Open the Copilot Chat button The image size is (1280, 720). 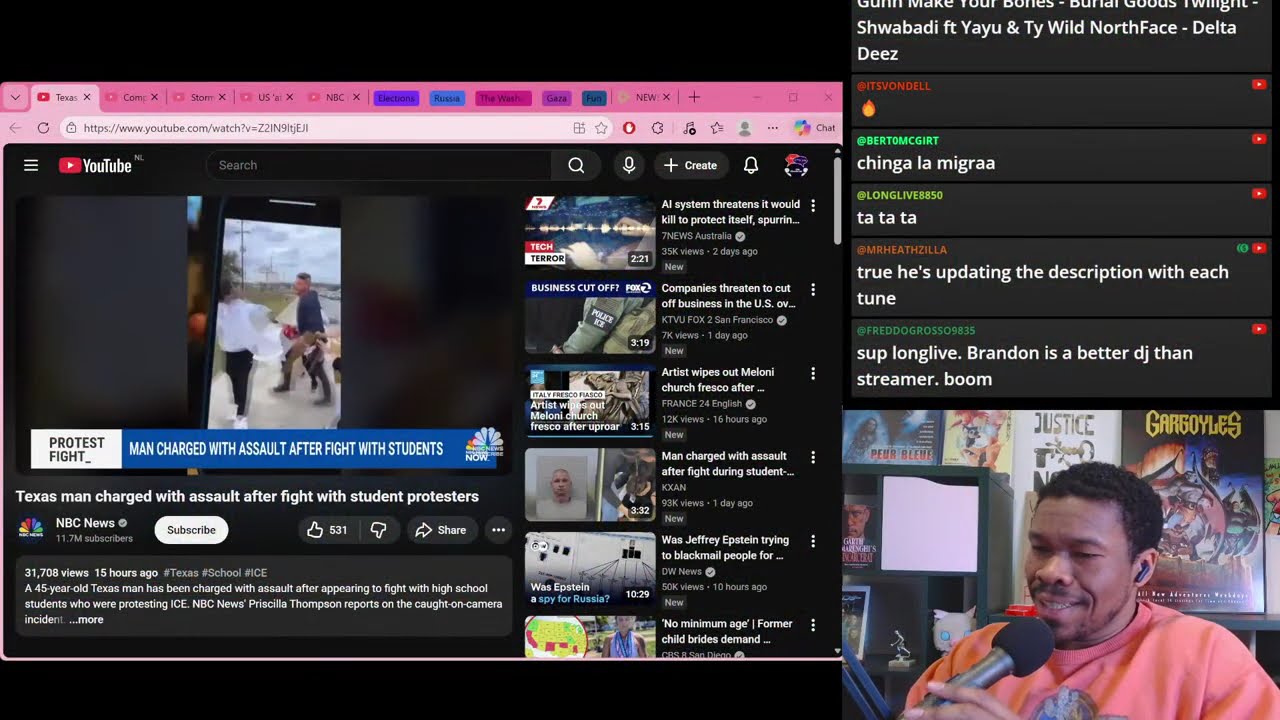point(815,128)
